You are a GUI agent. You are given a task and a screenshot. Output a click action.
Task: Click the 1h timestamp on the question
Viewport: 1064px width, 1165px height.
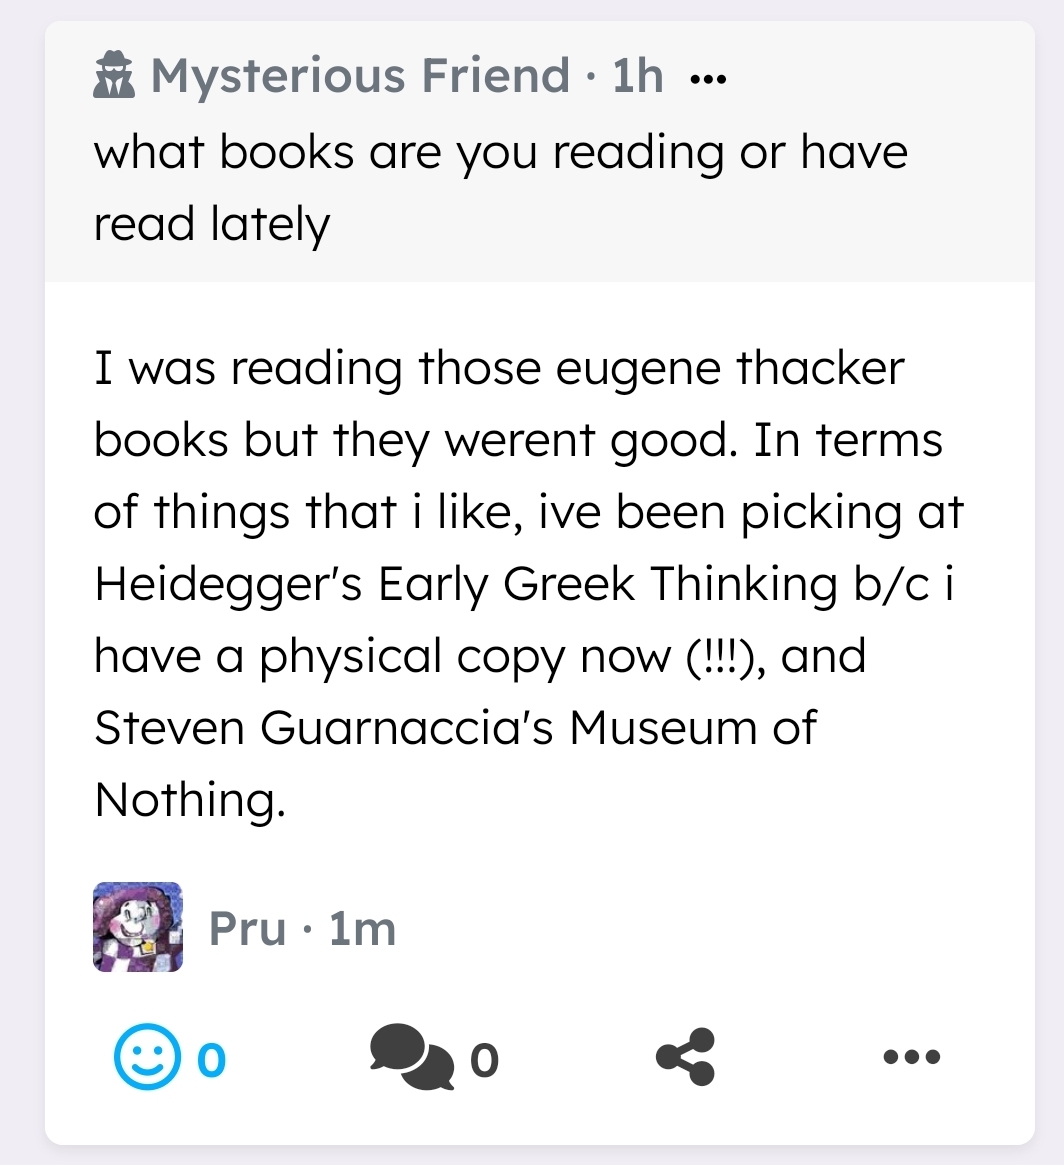[x=638, y=75]
